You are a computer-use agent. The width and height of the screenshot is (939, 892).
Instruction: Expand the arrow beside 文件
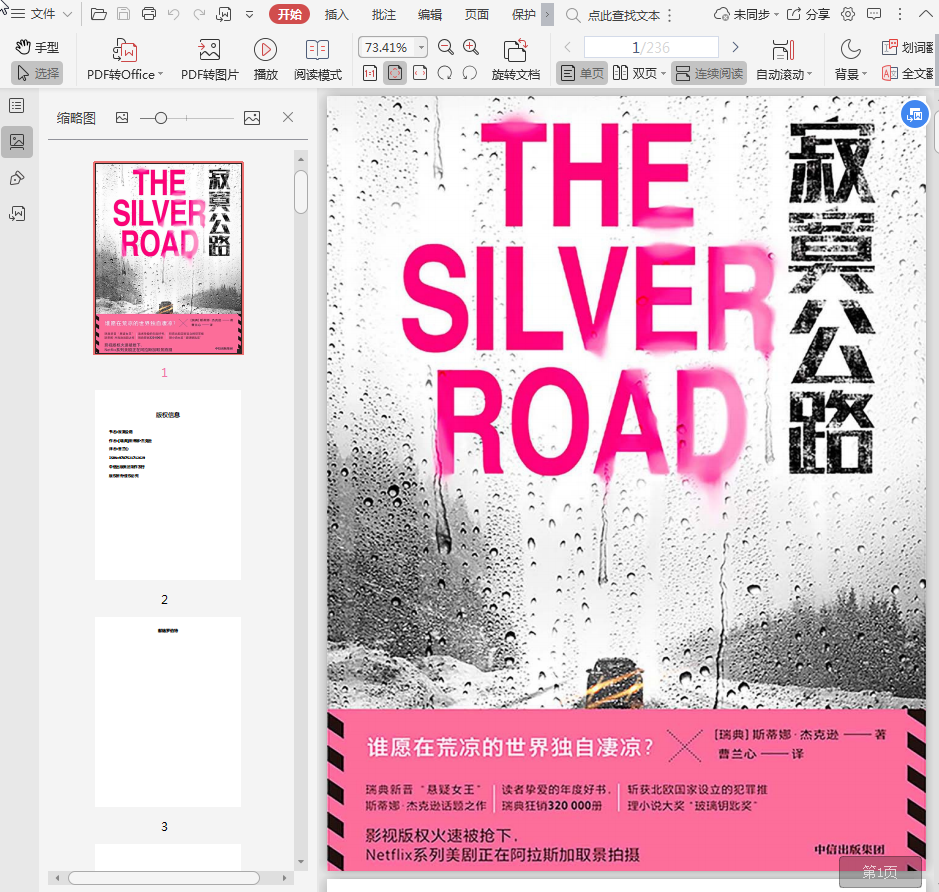point(68,14)
